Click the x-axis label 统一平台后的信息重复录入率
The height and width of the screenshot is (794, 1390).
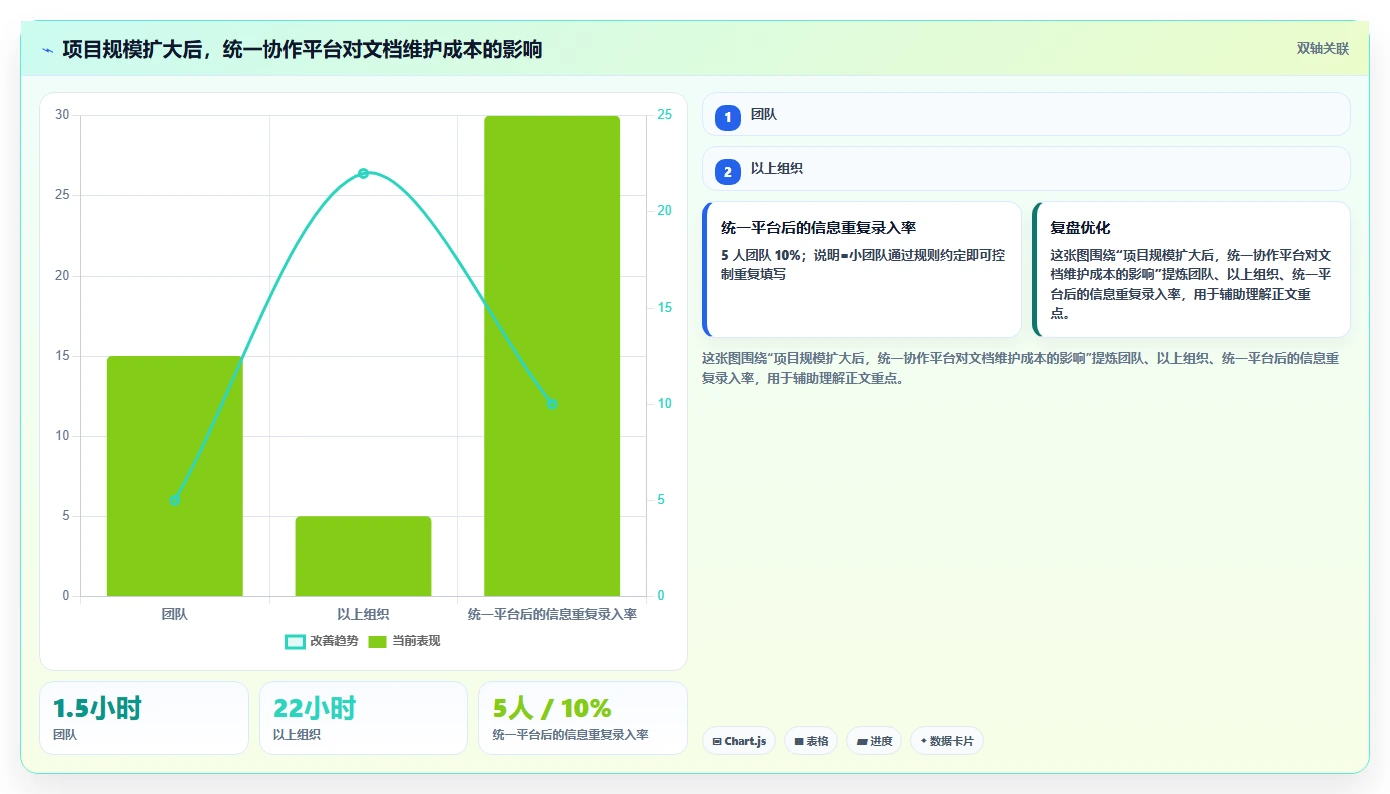tap(552, 614)
